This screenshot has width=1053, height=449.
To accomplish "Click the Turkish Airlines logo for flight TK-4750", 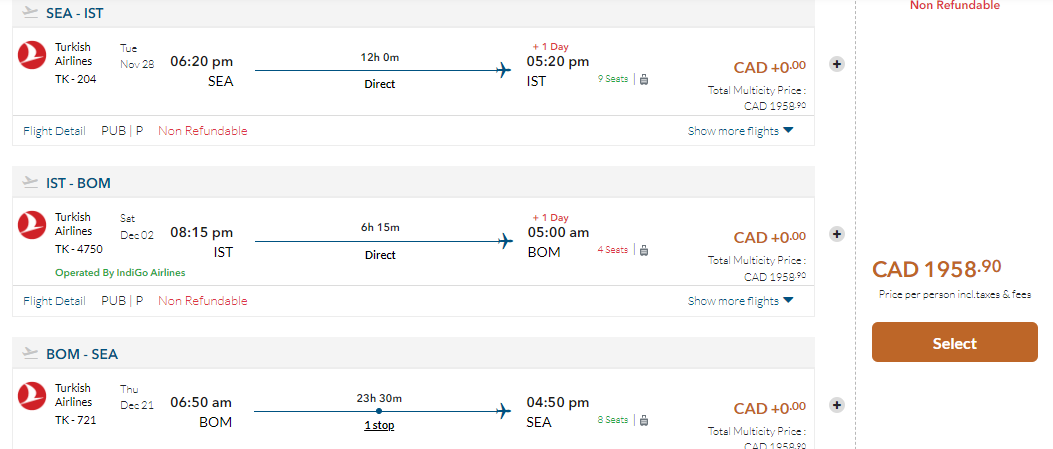I will pyautogui.click(x=32, y=226).
